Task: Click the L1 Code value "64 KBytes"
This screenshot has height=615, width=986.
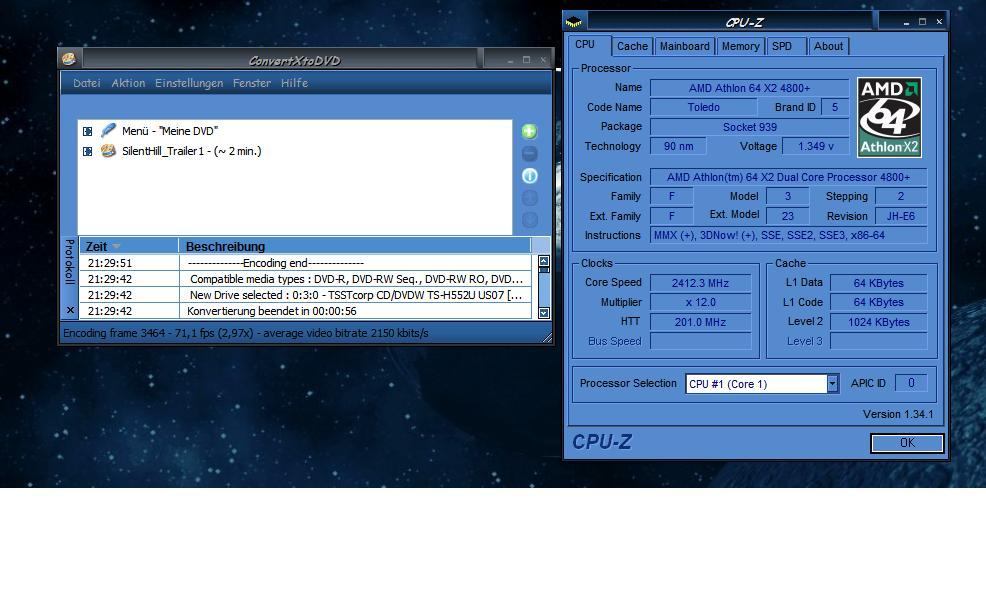Action: 878,302
